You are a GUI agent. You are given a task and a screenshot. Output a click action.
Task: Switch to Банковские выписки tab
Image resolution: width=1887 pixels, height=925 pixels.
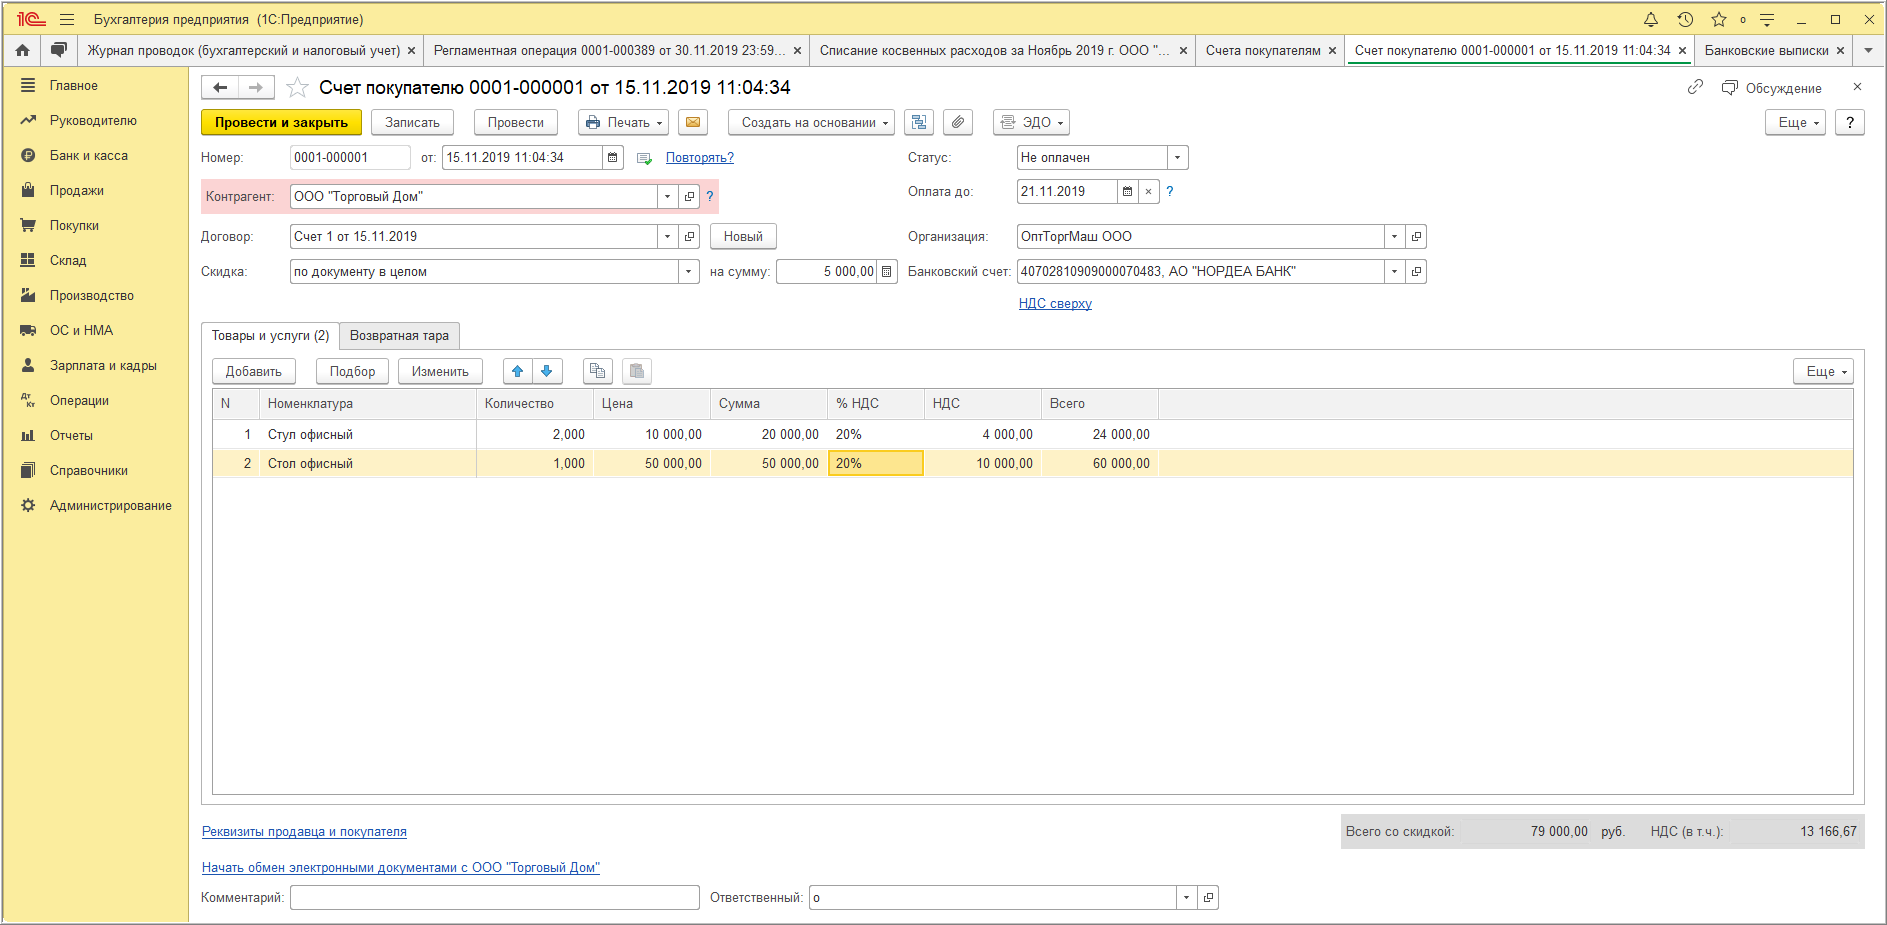1766,50
